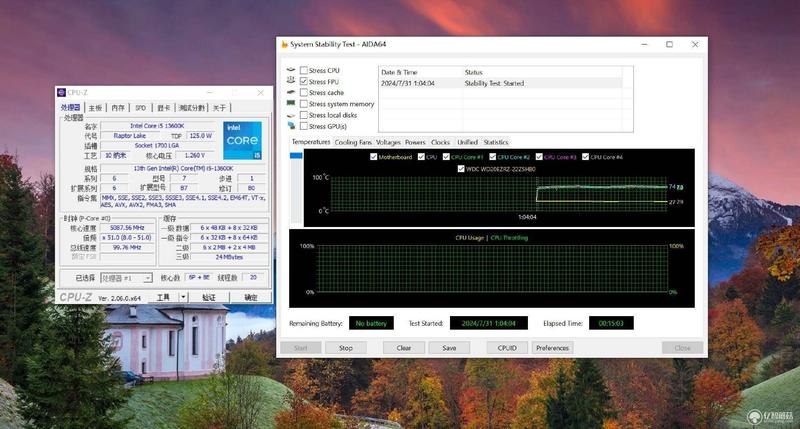Tick the Stress local disks checkbox
The image size is (800, 429).
(304, 115)
